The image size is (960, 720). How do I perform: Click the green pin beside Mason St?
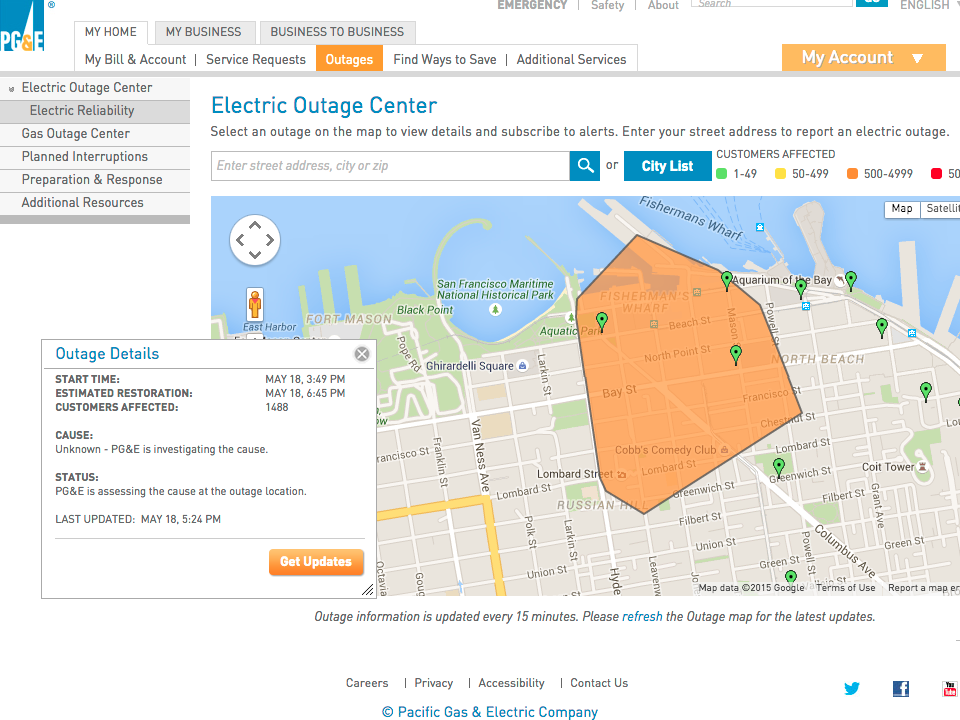(736, 354)
